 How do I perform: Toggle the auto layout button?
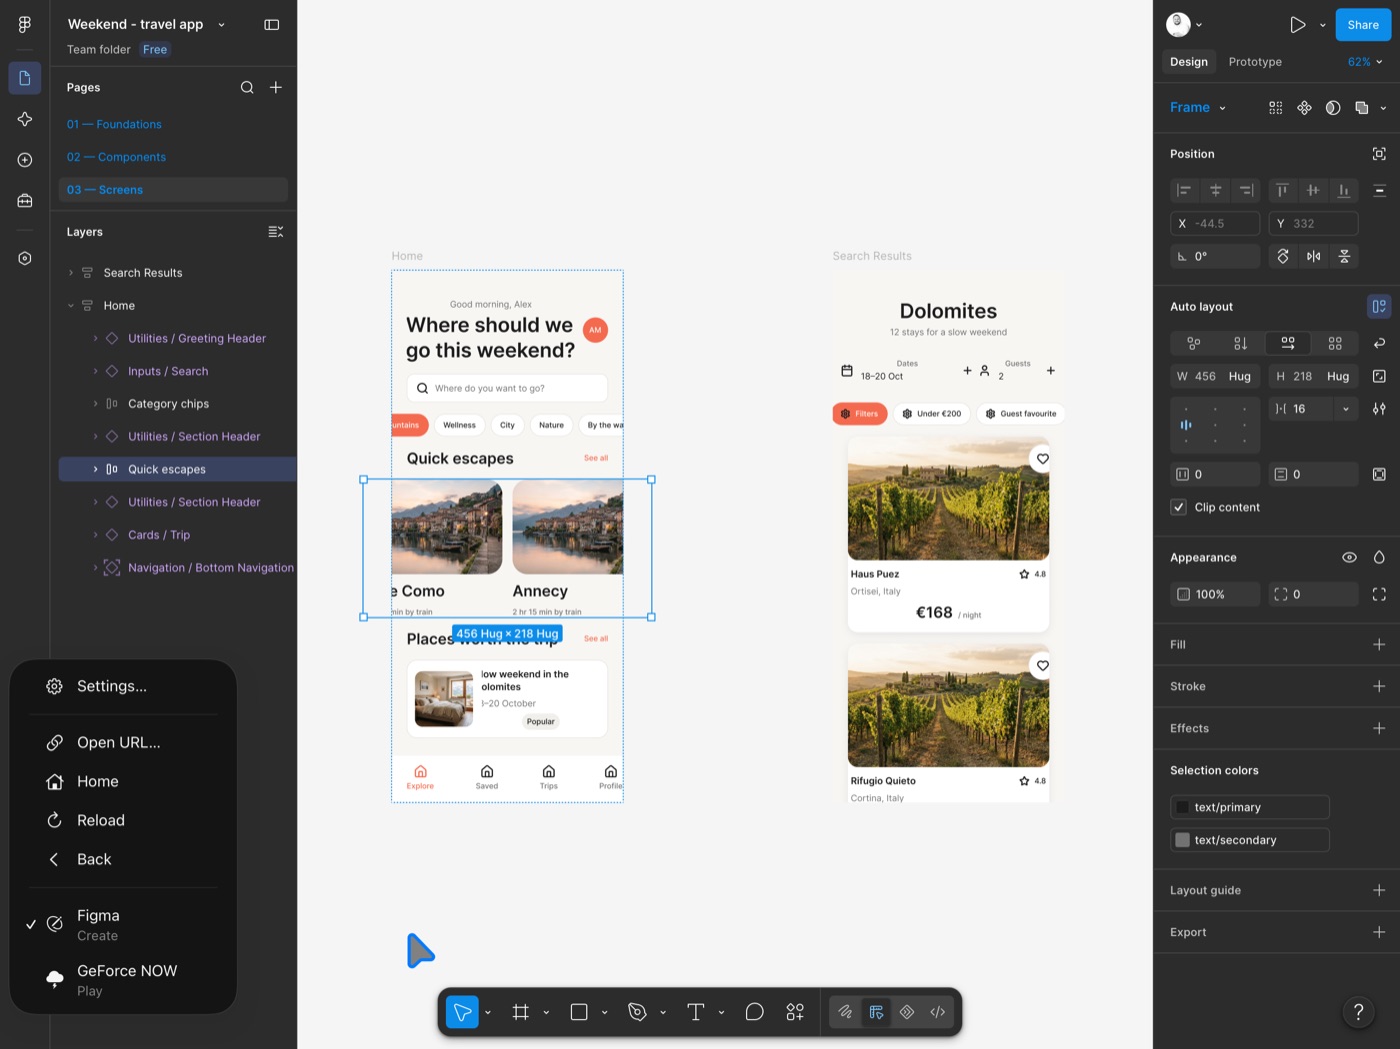[1379, 306]
